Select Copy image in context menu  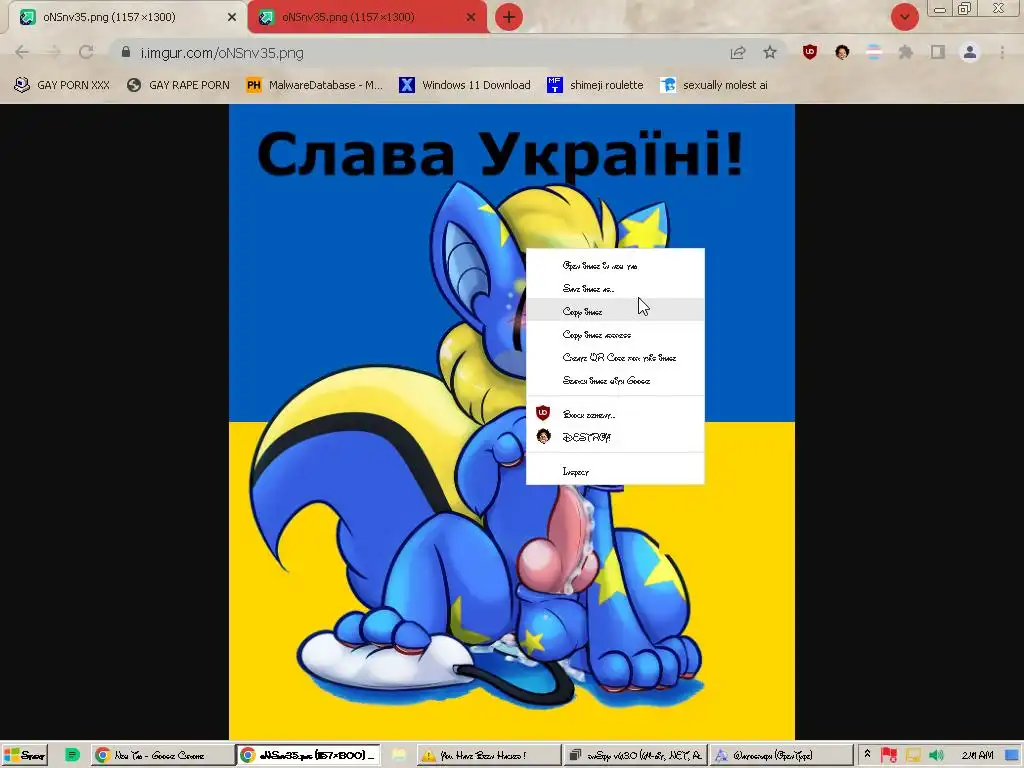(x=615, y=312)
